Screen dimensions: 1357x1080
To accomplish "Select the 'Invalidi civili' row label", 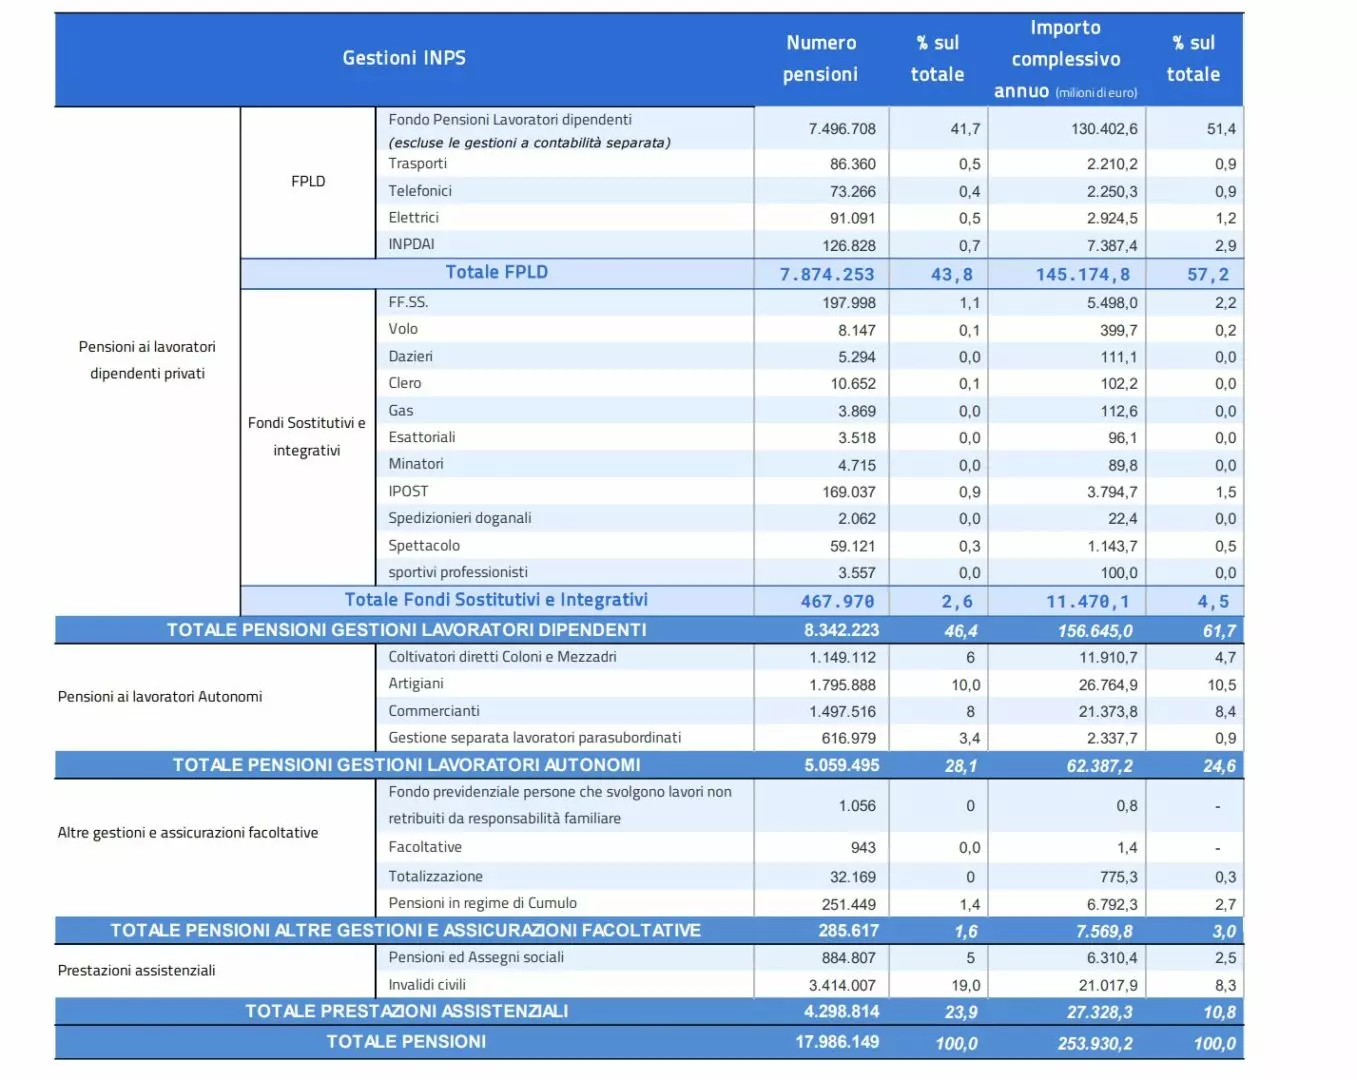I will [x=427, y=985].
